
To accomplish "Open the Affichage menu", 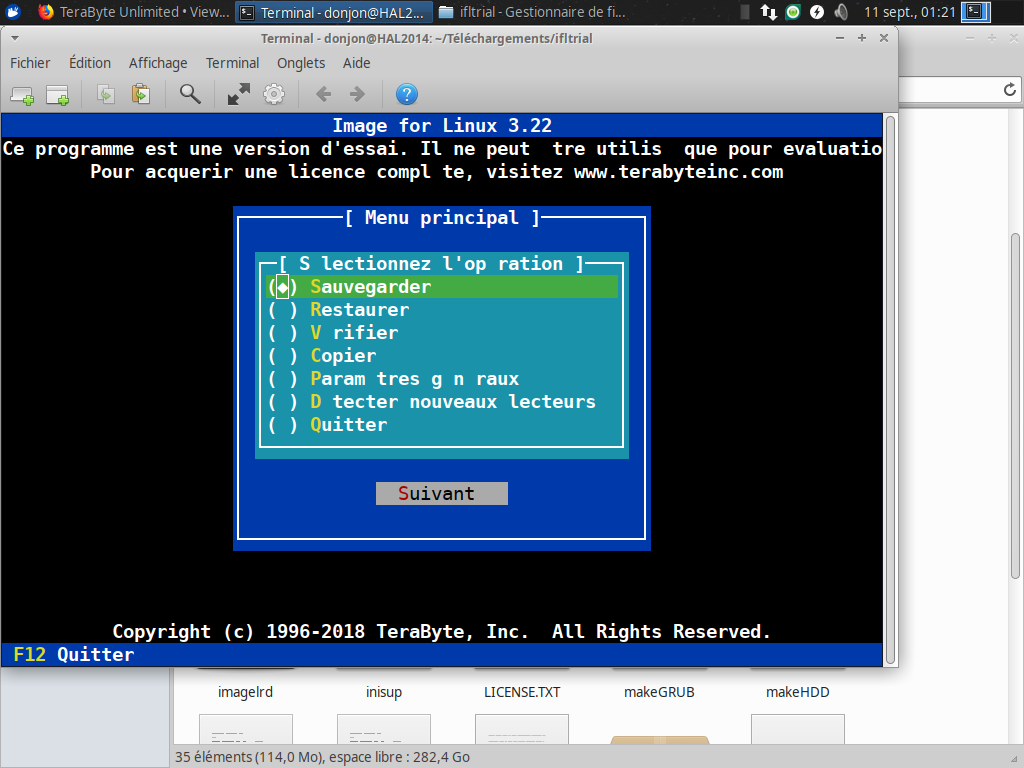I will (x=158, y=63).
